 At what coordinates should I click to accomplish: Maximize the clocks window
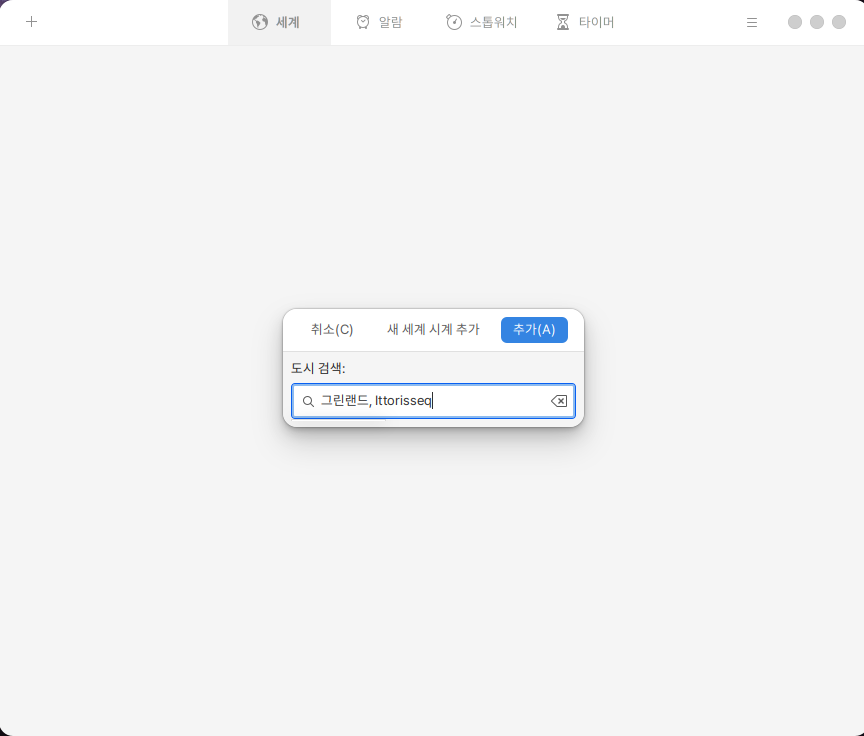coord(817,22)
